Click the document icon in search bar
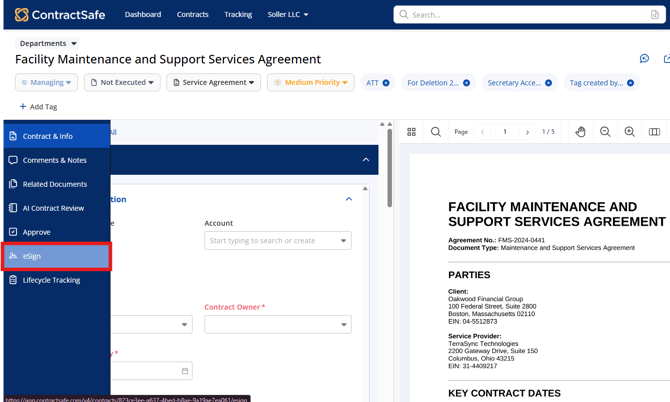 [655, 15]
